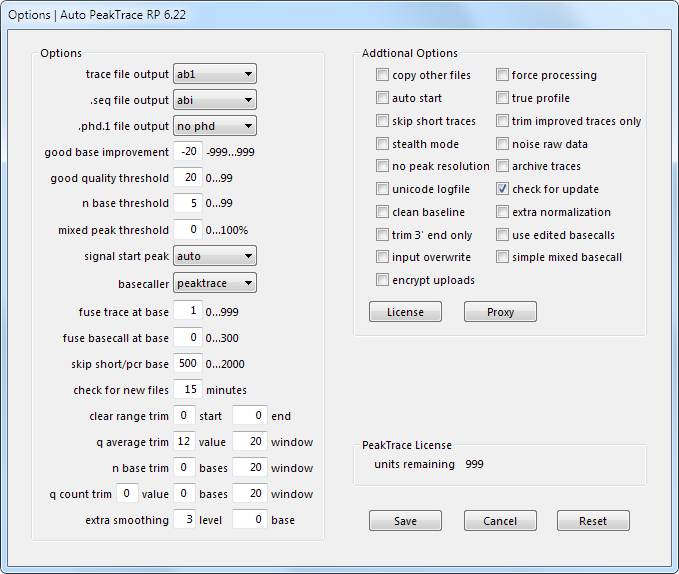Screen dimensions: 679x574
Task: Edit q count trim bases field
Action: [x=184, y=493]
